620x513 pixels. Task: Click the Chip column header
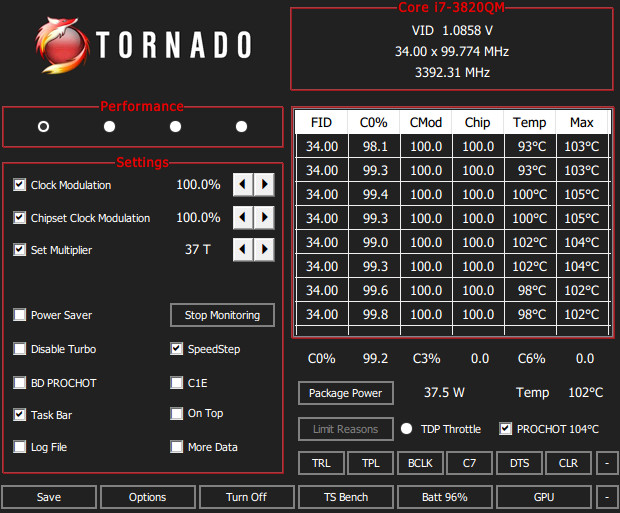478,123
